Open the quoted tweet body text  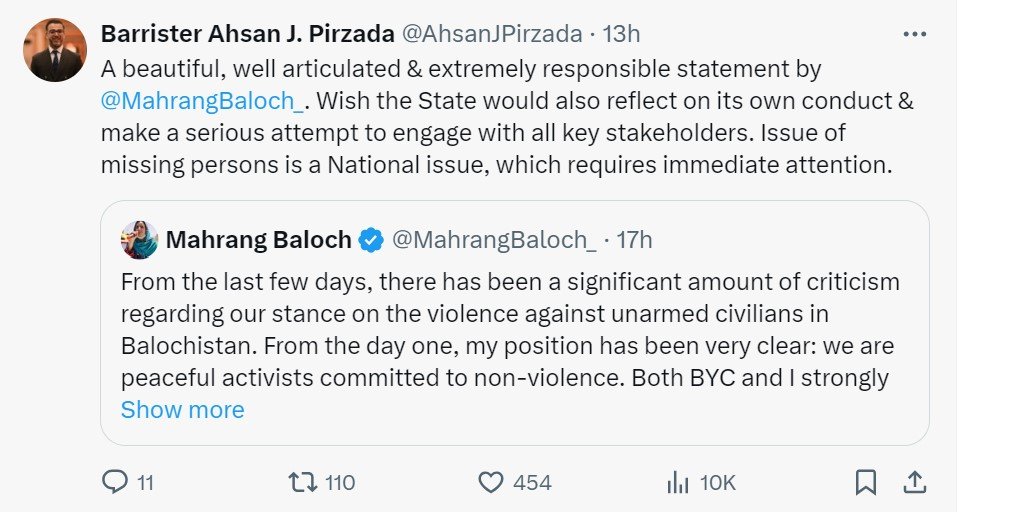(510, 330)
